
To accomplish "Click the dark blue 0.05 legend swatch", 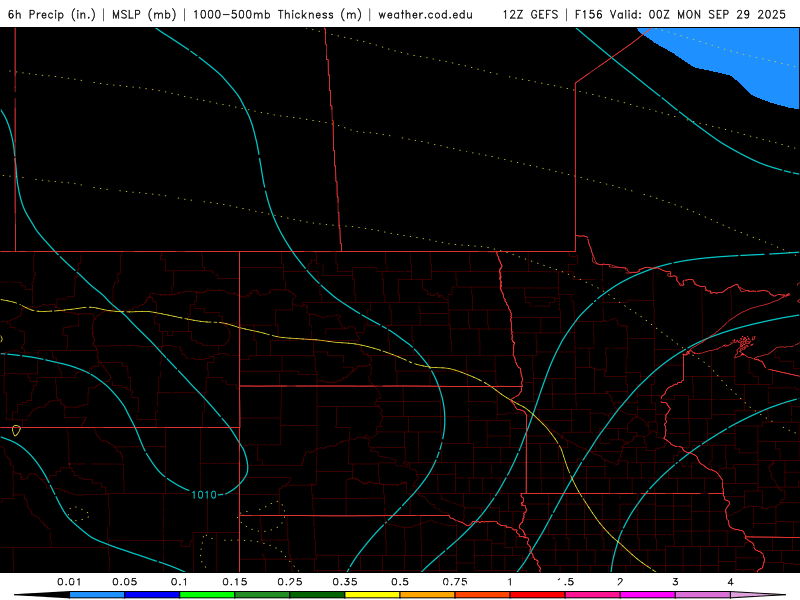I will (152, 595).
